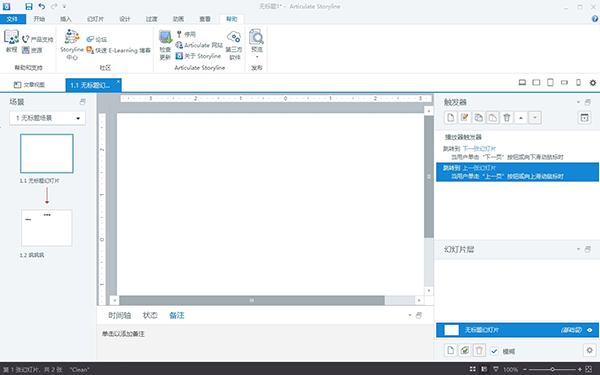Open the 教程 tutorials icon in the ribbon
The image size is (600, 375).
pyautogui.click(x=11, y=41)
